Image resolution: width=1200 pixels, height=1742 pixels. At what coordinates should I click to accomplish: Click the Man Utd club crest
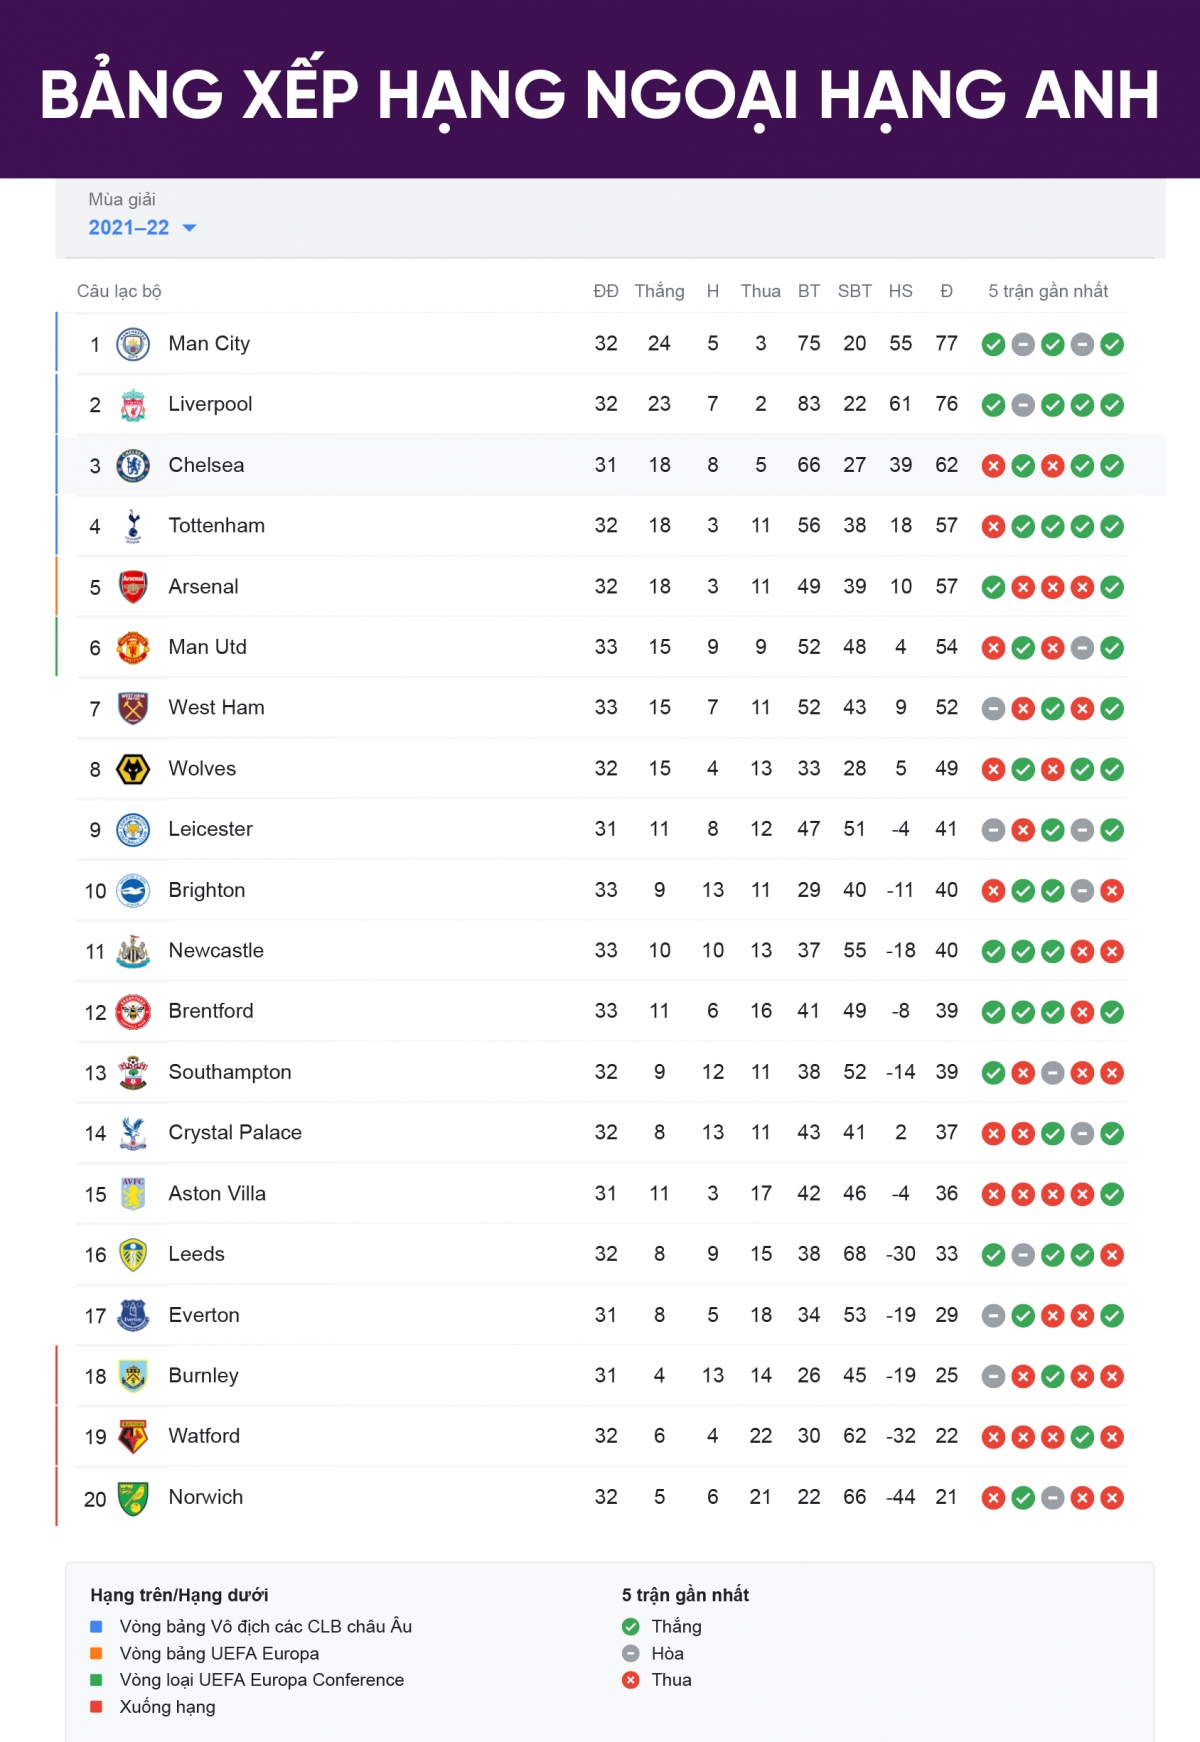click(x=133, y=648)
